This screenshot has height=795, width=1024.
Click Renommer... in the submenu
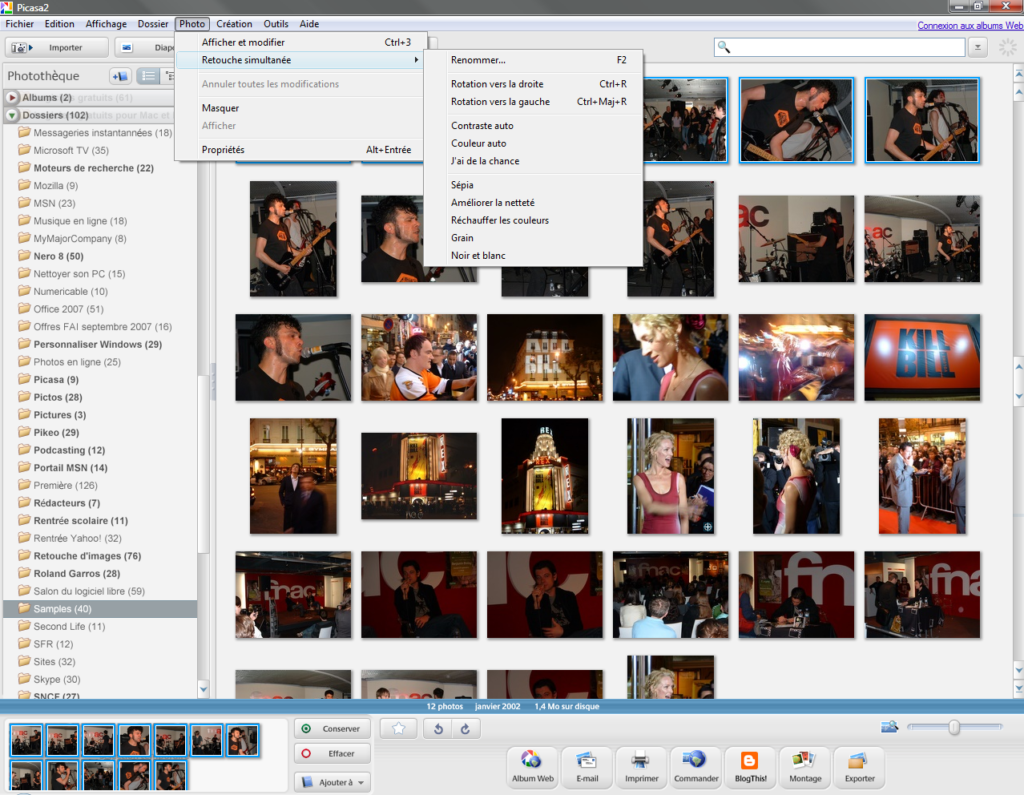(x=533, y=59)
